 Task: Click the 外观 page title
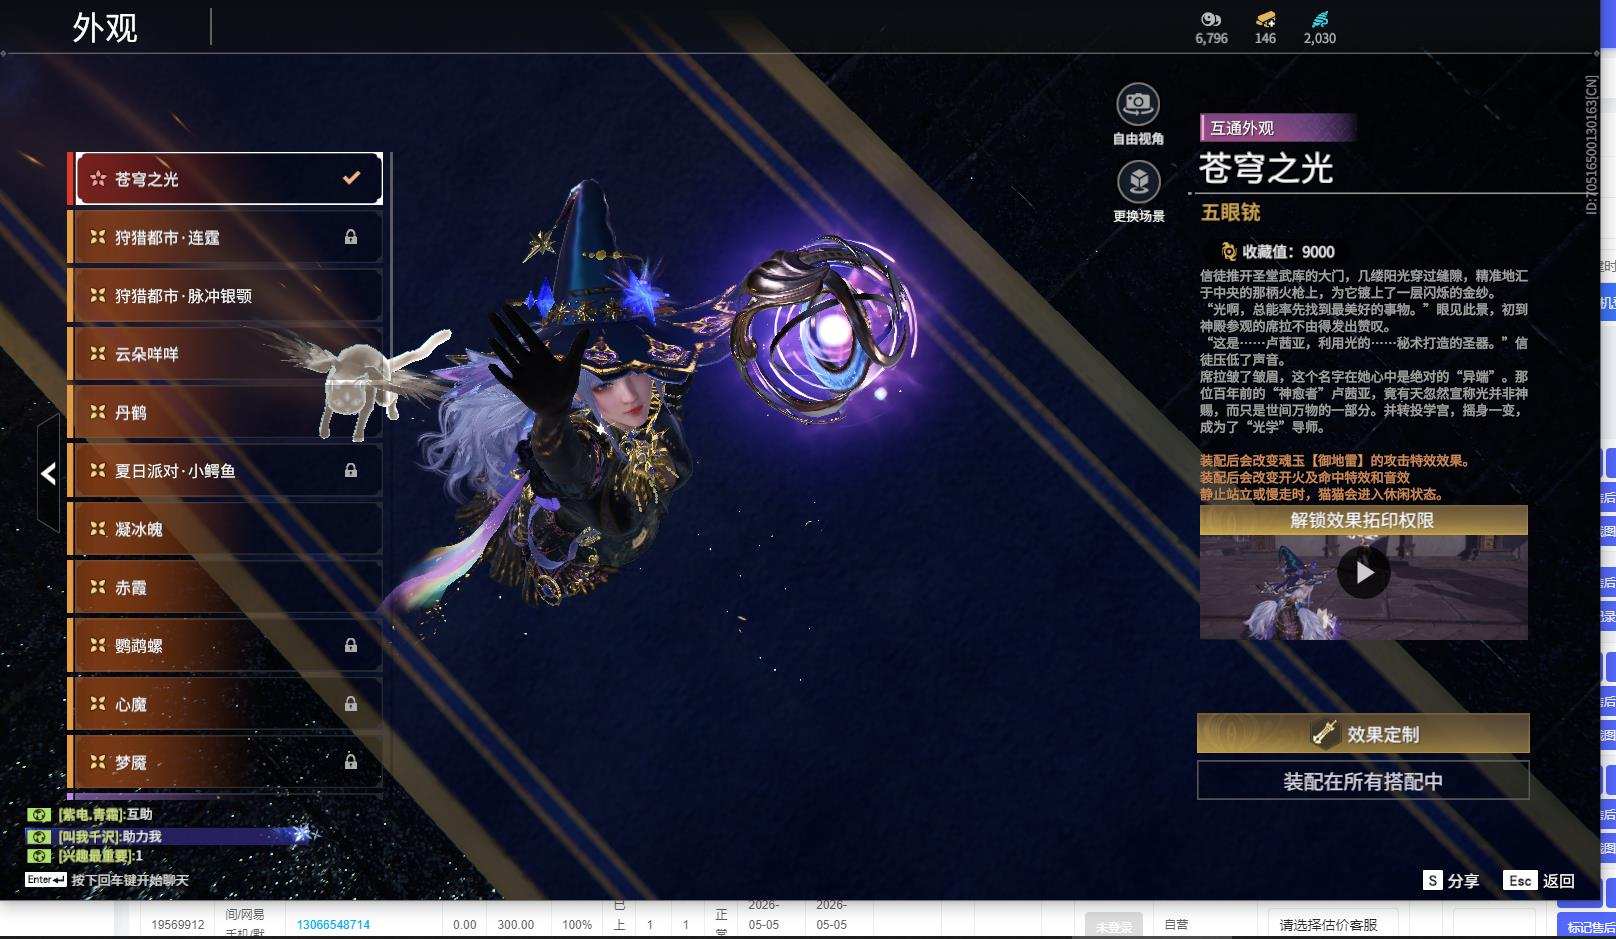(105, 28)
